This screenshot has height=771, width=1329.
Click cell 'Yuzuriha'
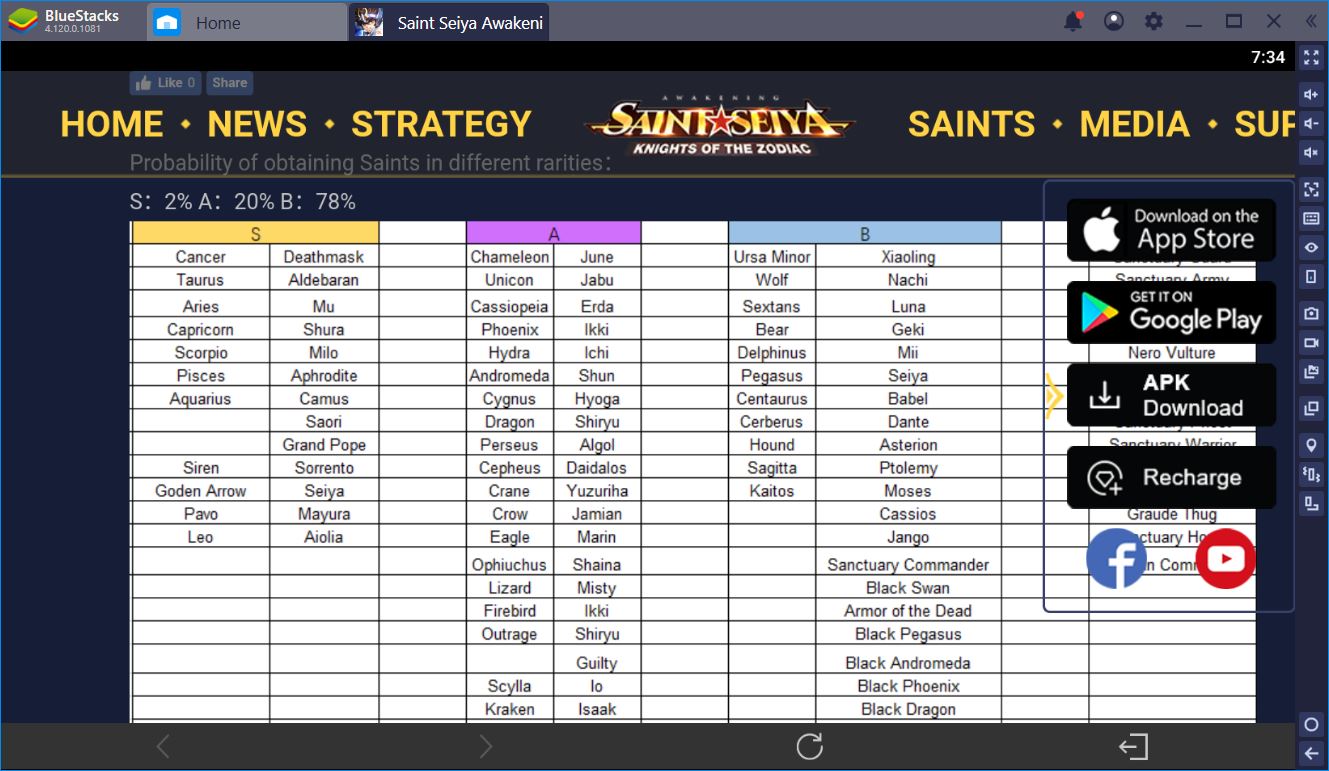597,491
